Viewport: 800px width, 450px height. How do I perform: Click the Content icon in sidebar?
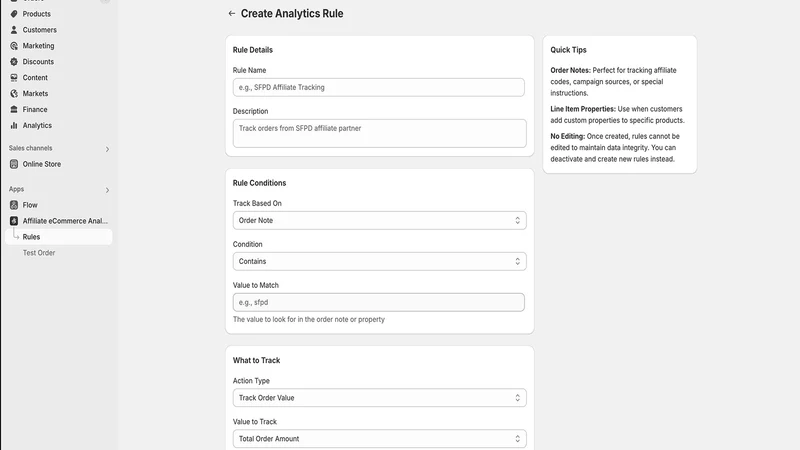[x=14, y=78]
